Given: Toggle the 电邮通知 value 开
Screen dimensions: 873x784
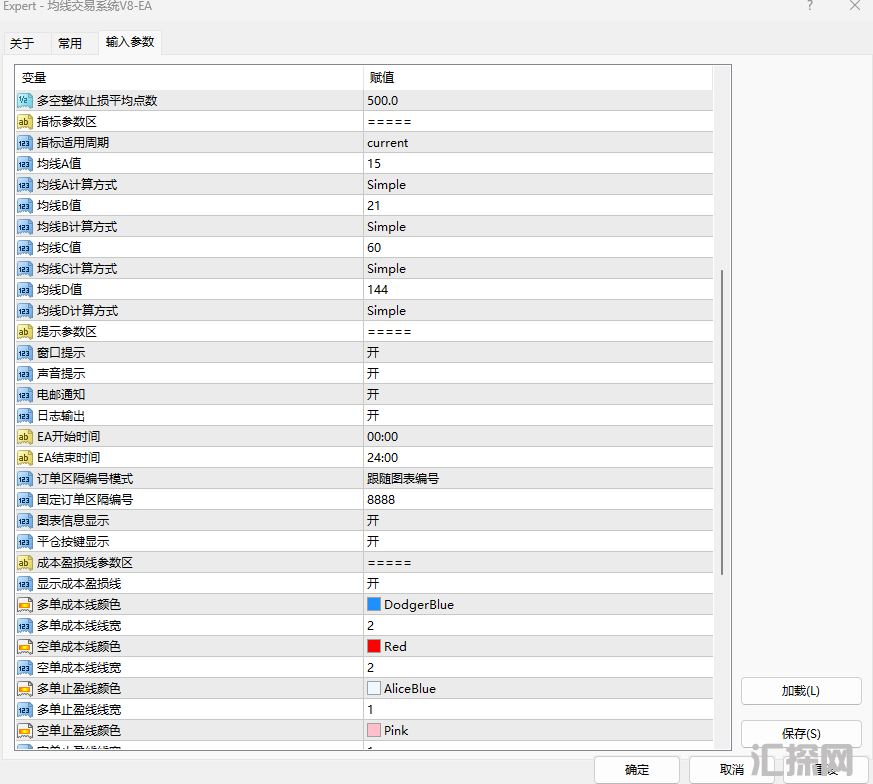Looking at the screenshot, I should pos(373,394).
